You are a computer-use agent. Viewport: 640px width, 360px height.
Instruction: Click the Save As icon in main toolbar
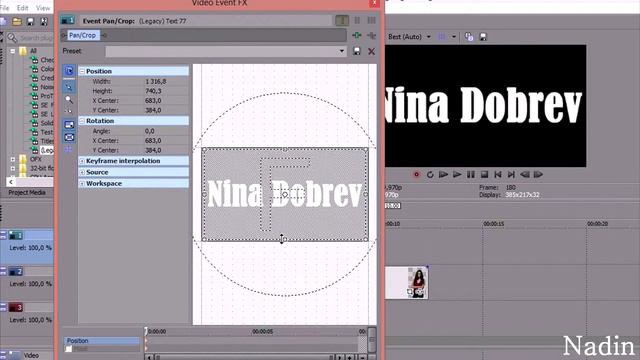click(x=44, y=21)
